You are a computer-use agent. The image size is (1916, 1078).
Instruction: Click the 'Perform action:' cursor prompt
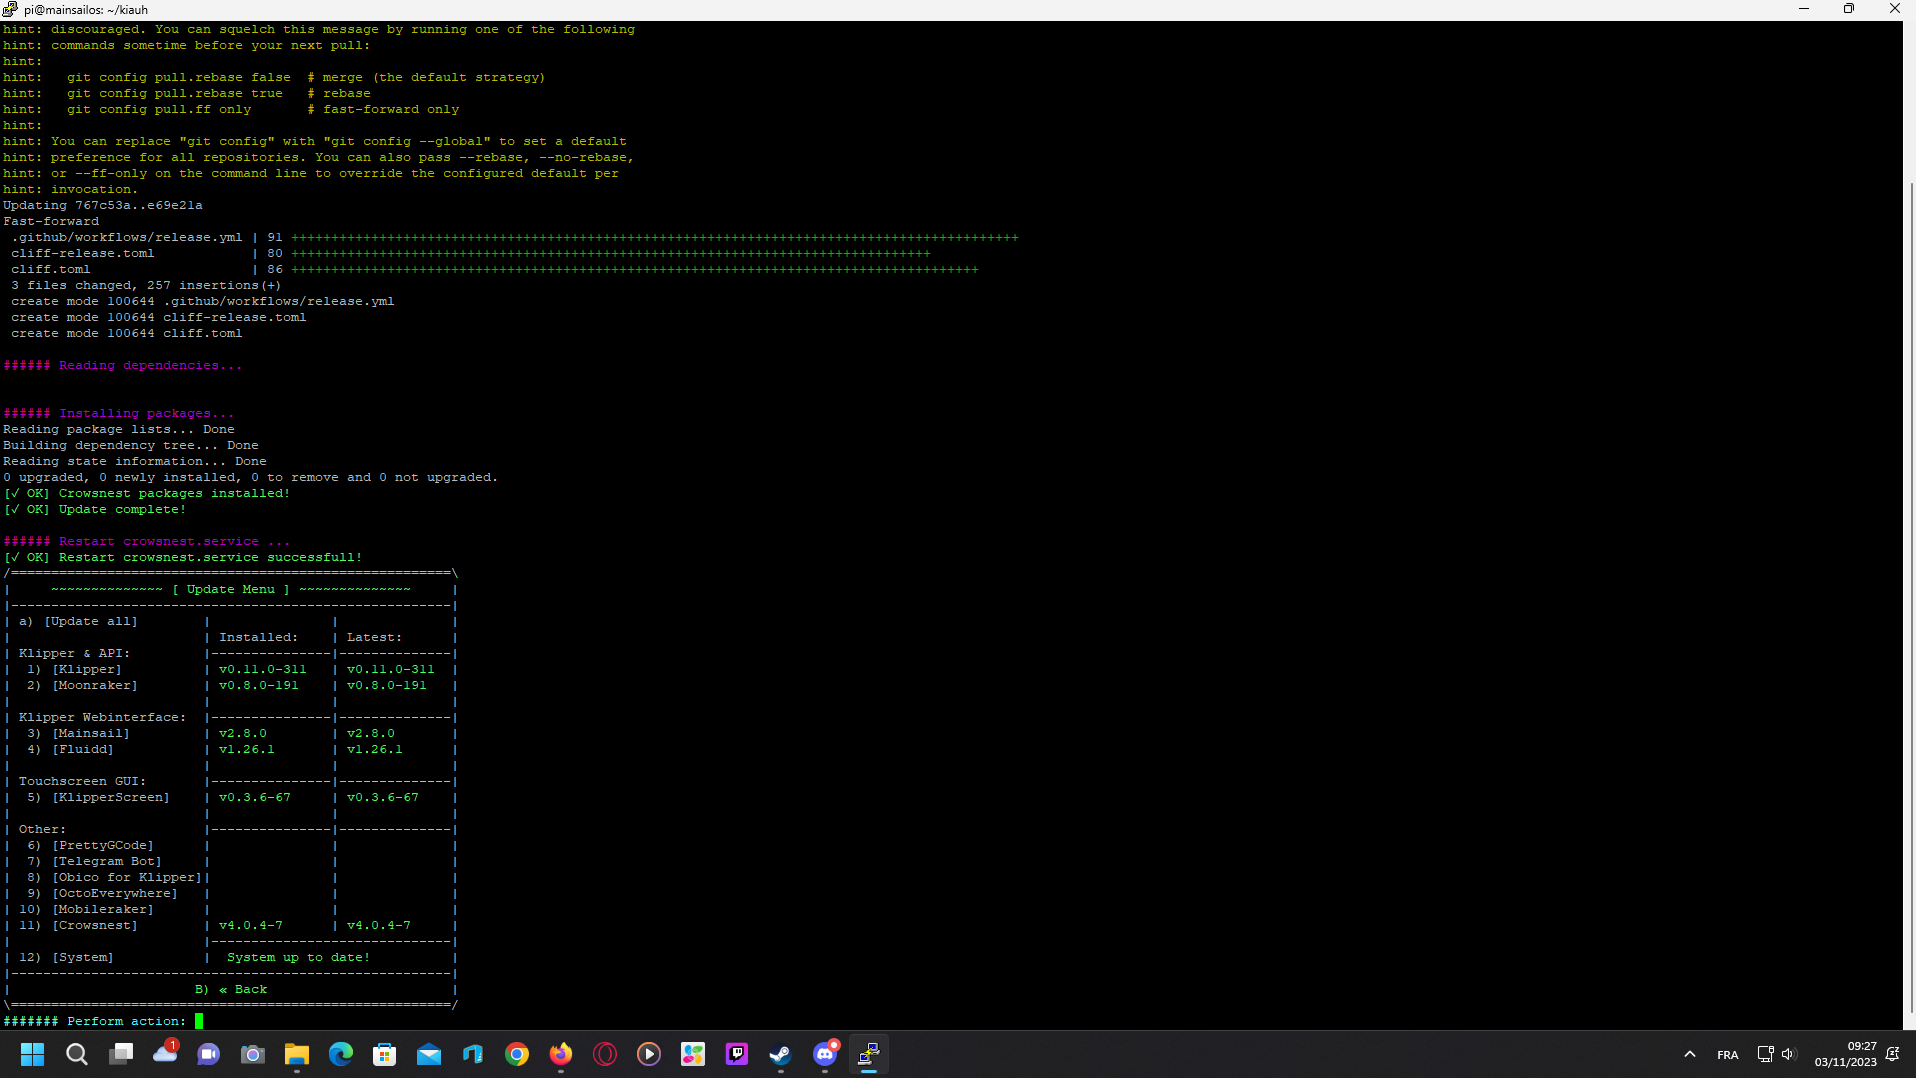(x=199, y=1021)
